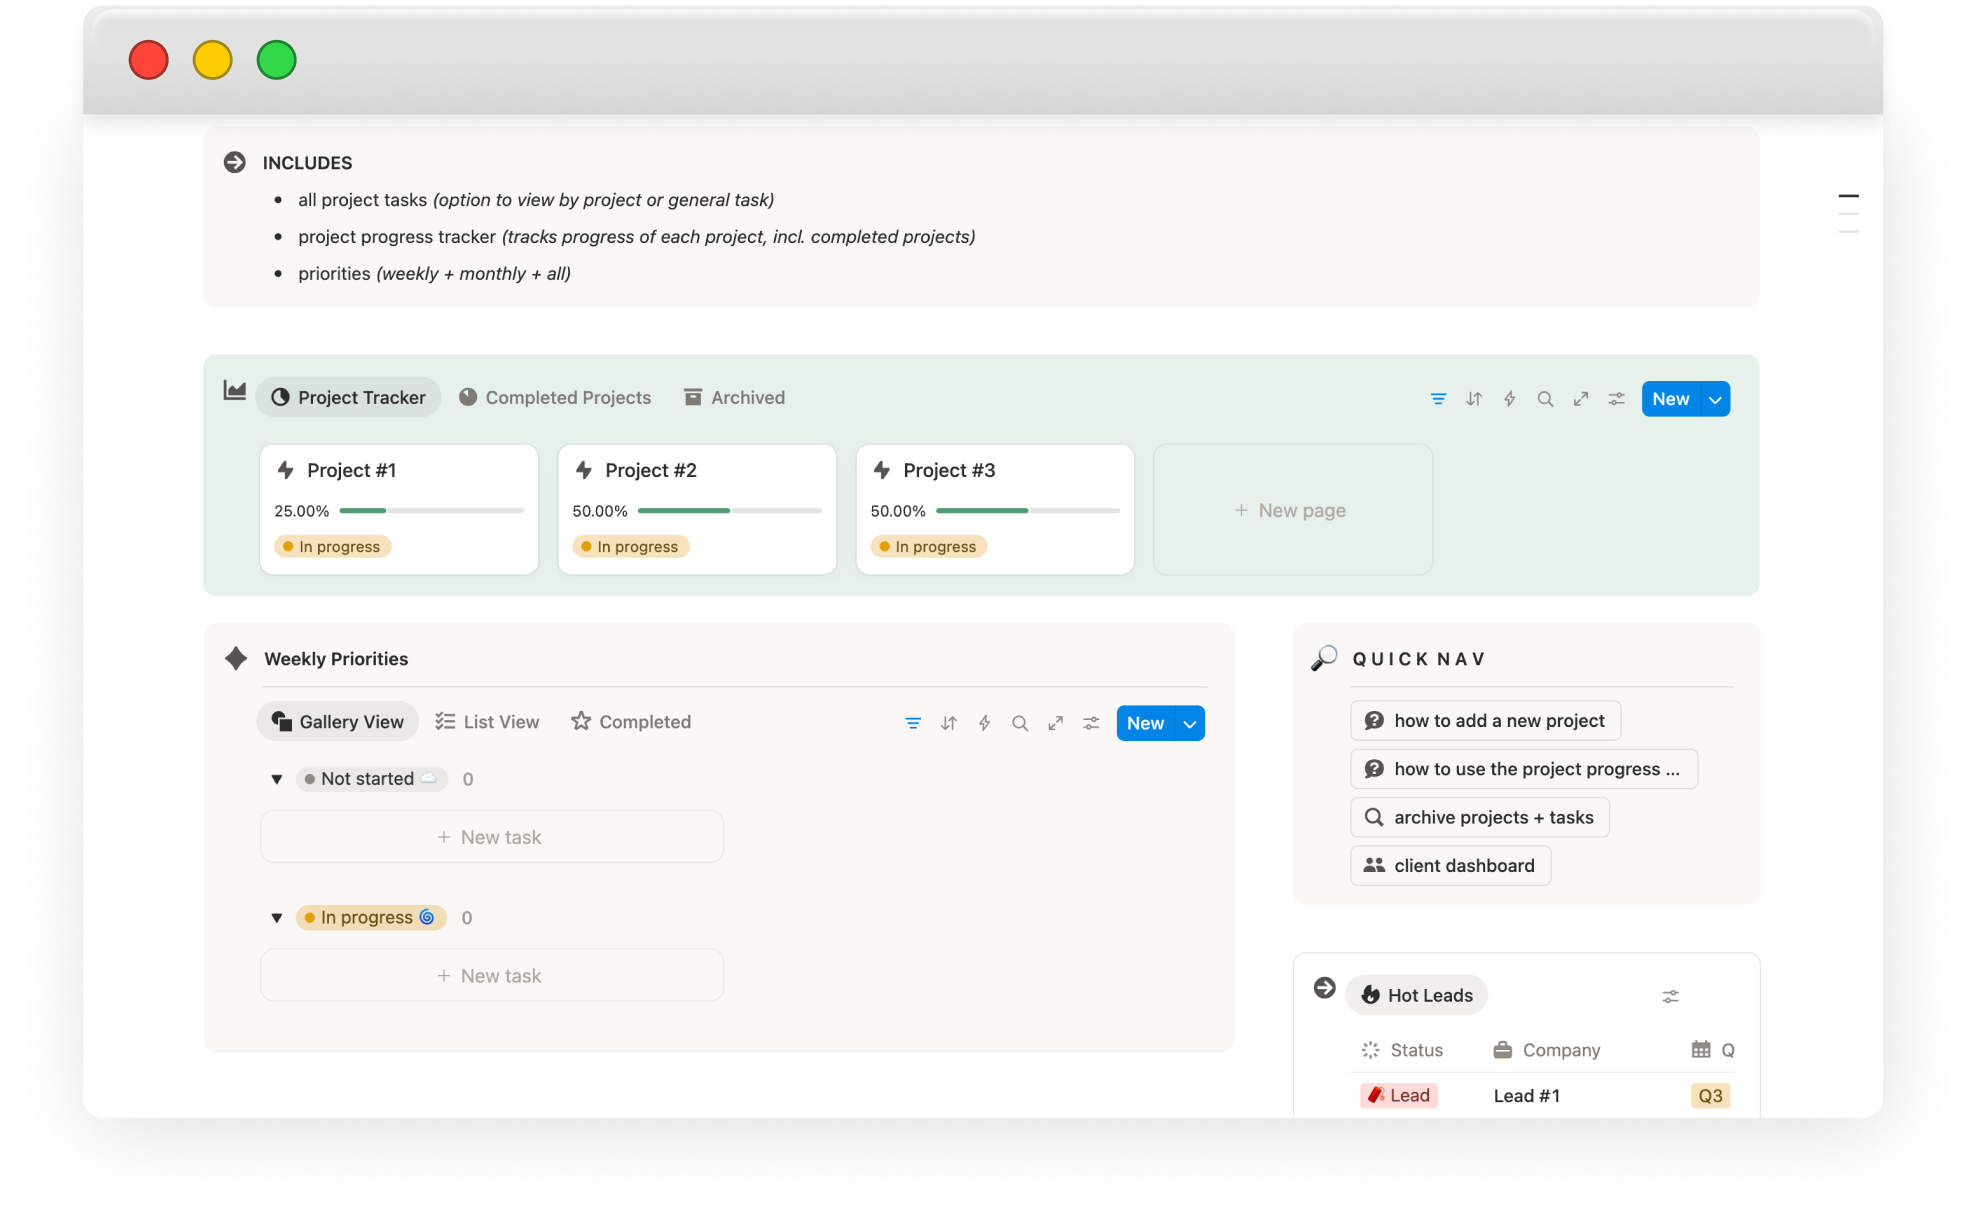This screenshot has height=1218, width=1975.
Task: Click filter icon in Project Tracker toolbar
Action: click(1438, 399)
